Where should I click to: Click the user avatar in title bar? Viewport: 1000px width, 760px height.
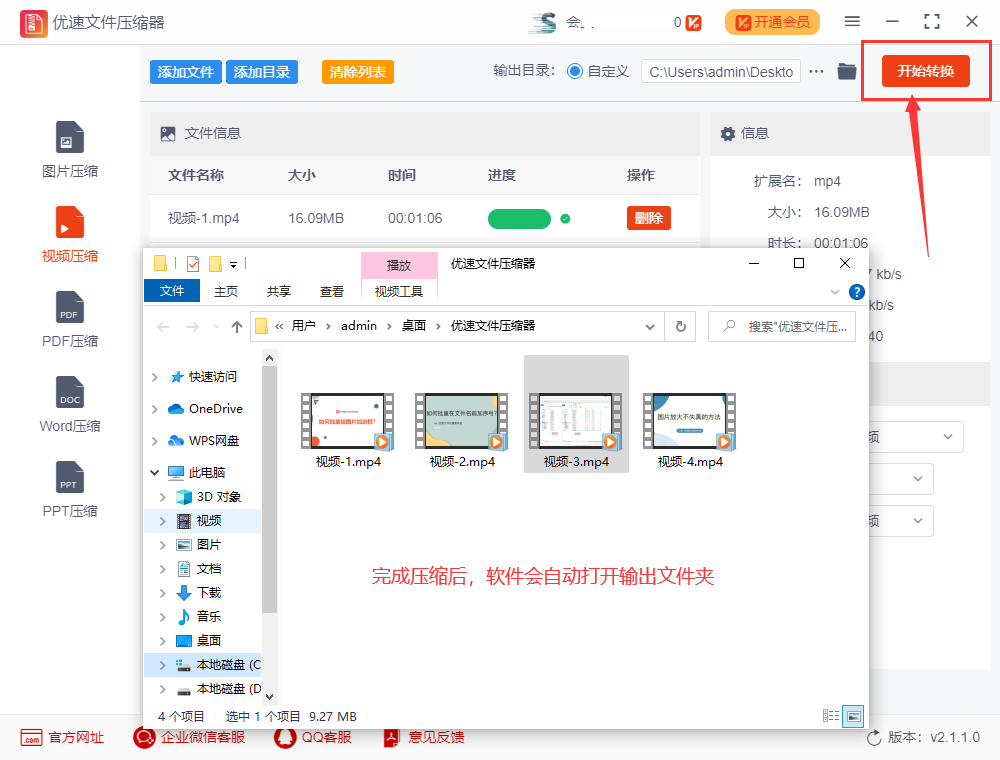point(543,23)
